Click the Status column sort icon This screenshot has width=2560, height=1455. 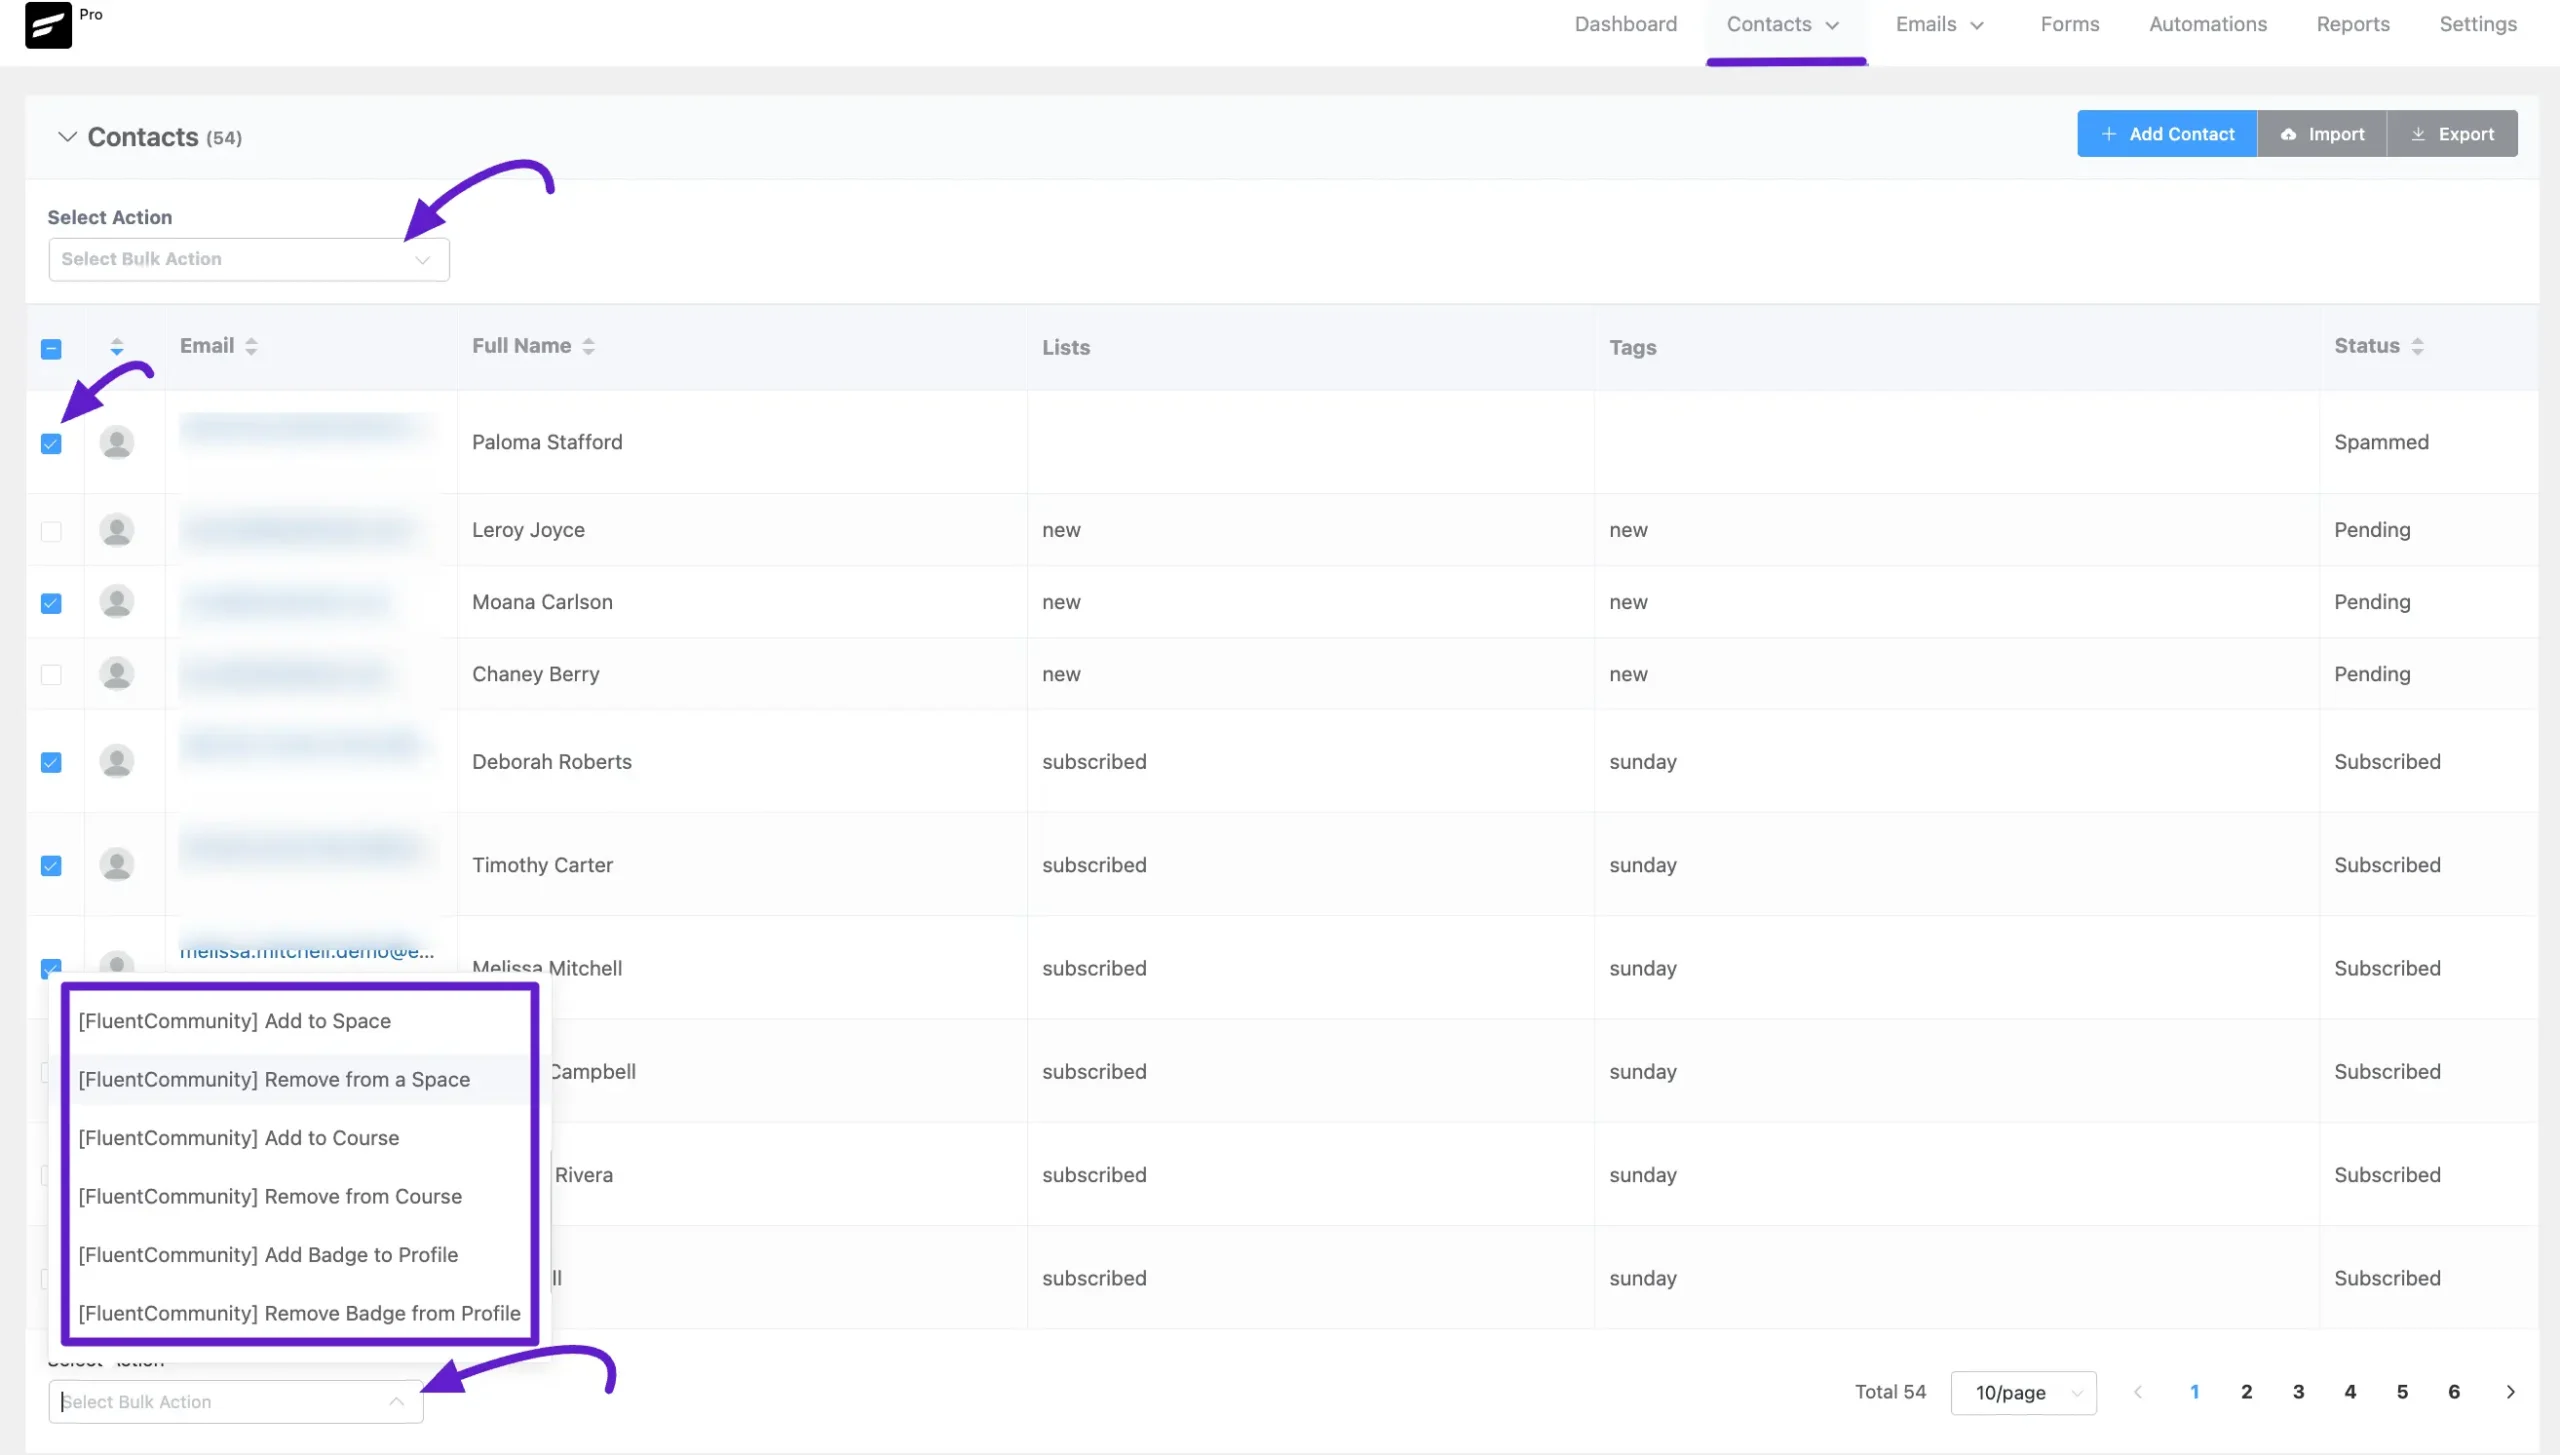point(2418,345)
